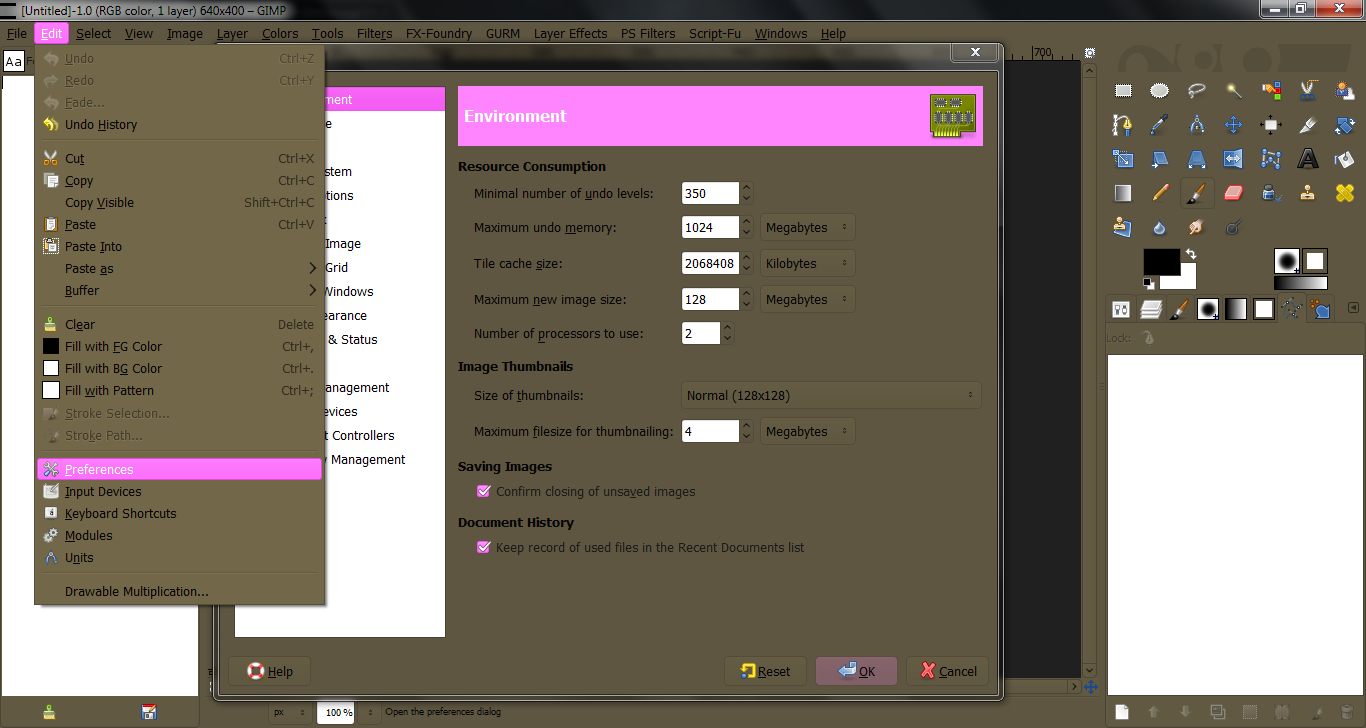Open the active gradient indicator

pos(1301,283)
